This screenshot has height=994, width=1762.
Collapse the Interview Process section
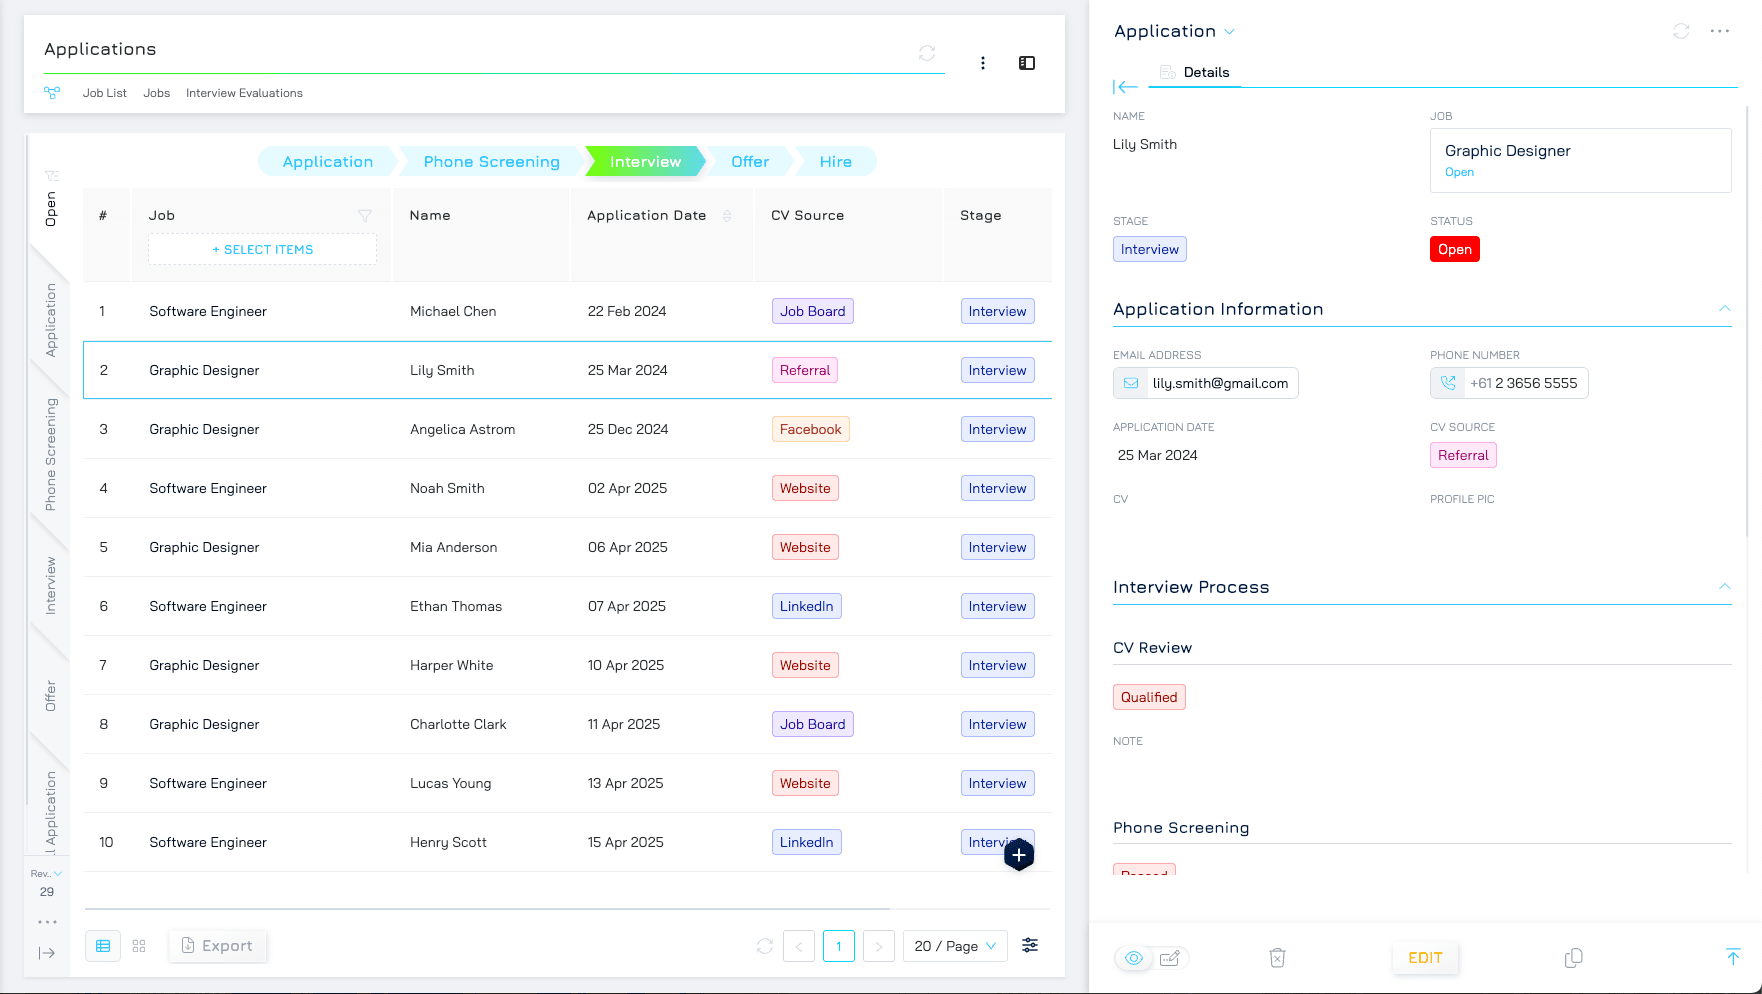tap(1724, 587)
